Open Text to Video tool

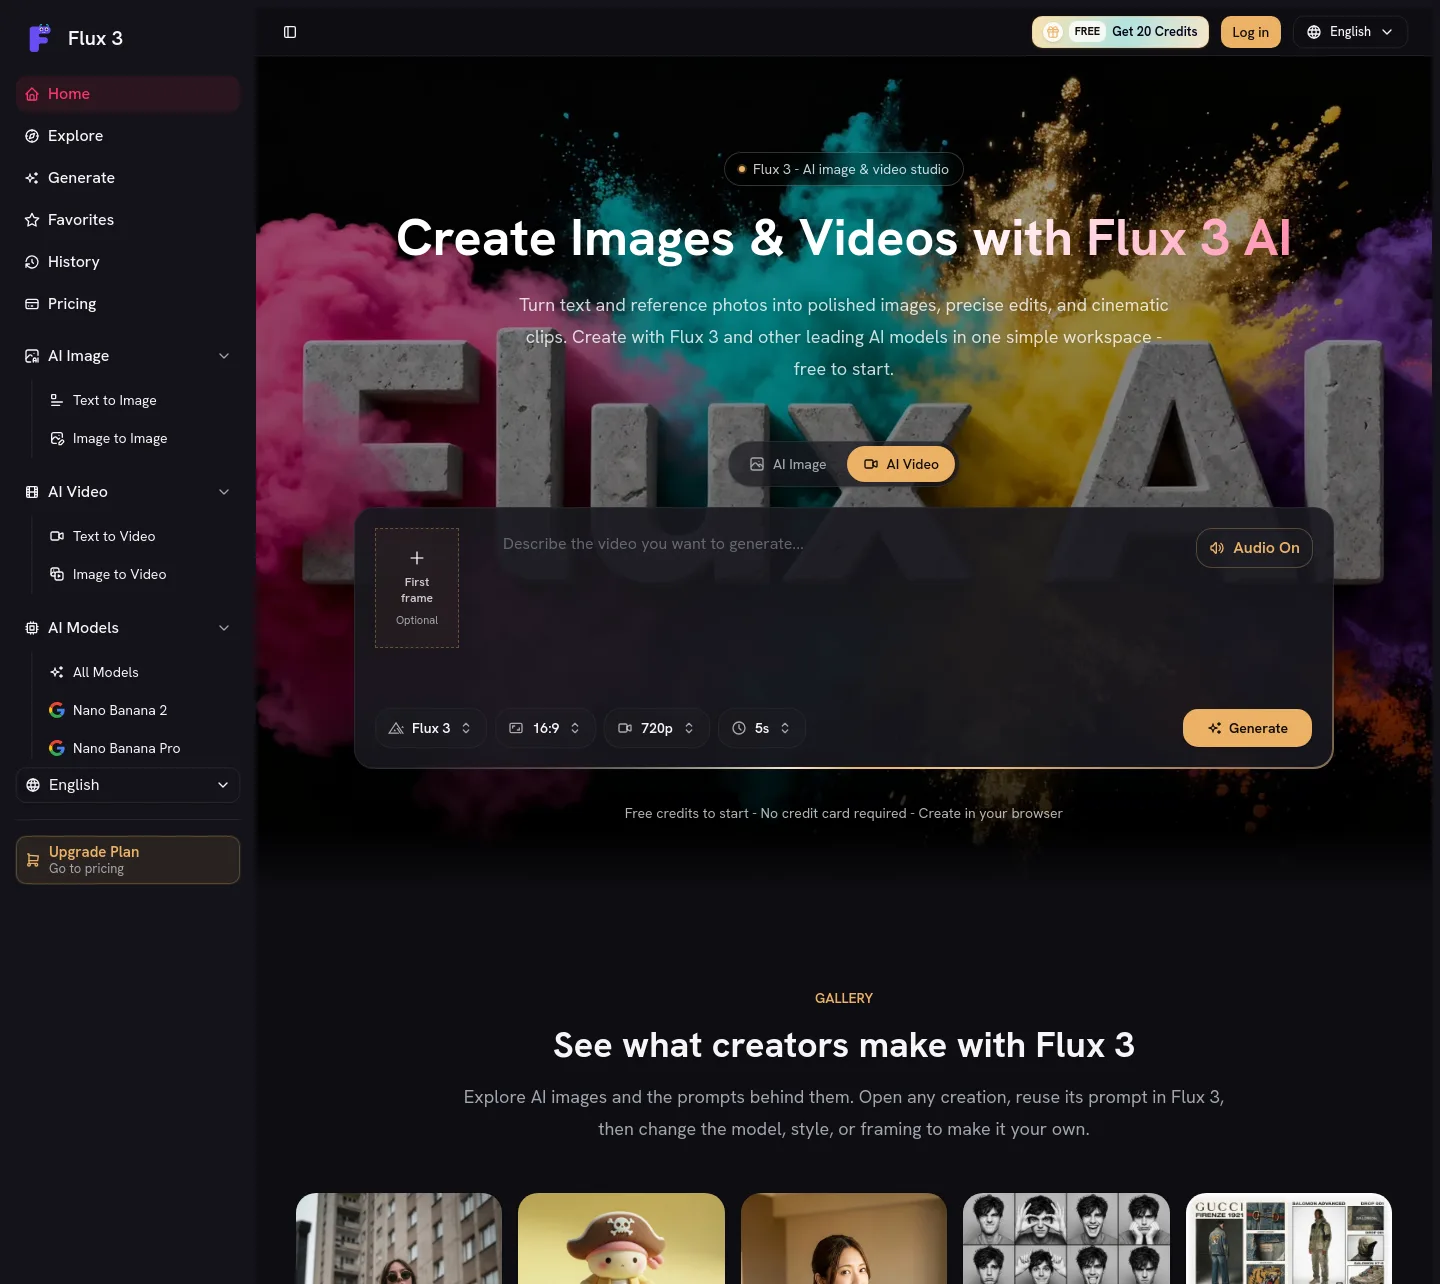coord(140,536)
